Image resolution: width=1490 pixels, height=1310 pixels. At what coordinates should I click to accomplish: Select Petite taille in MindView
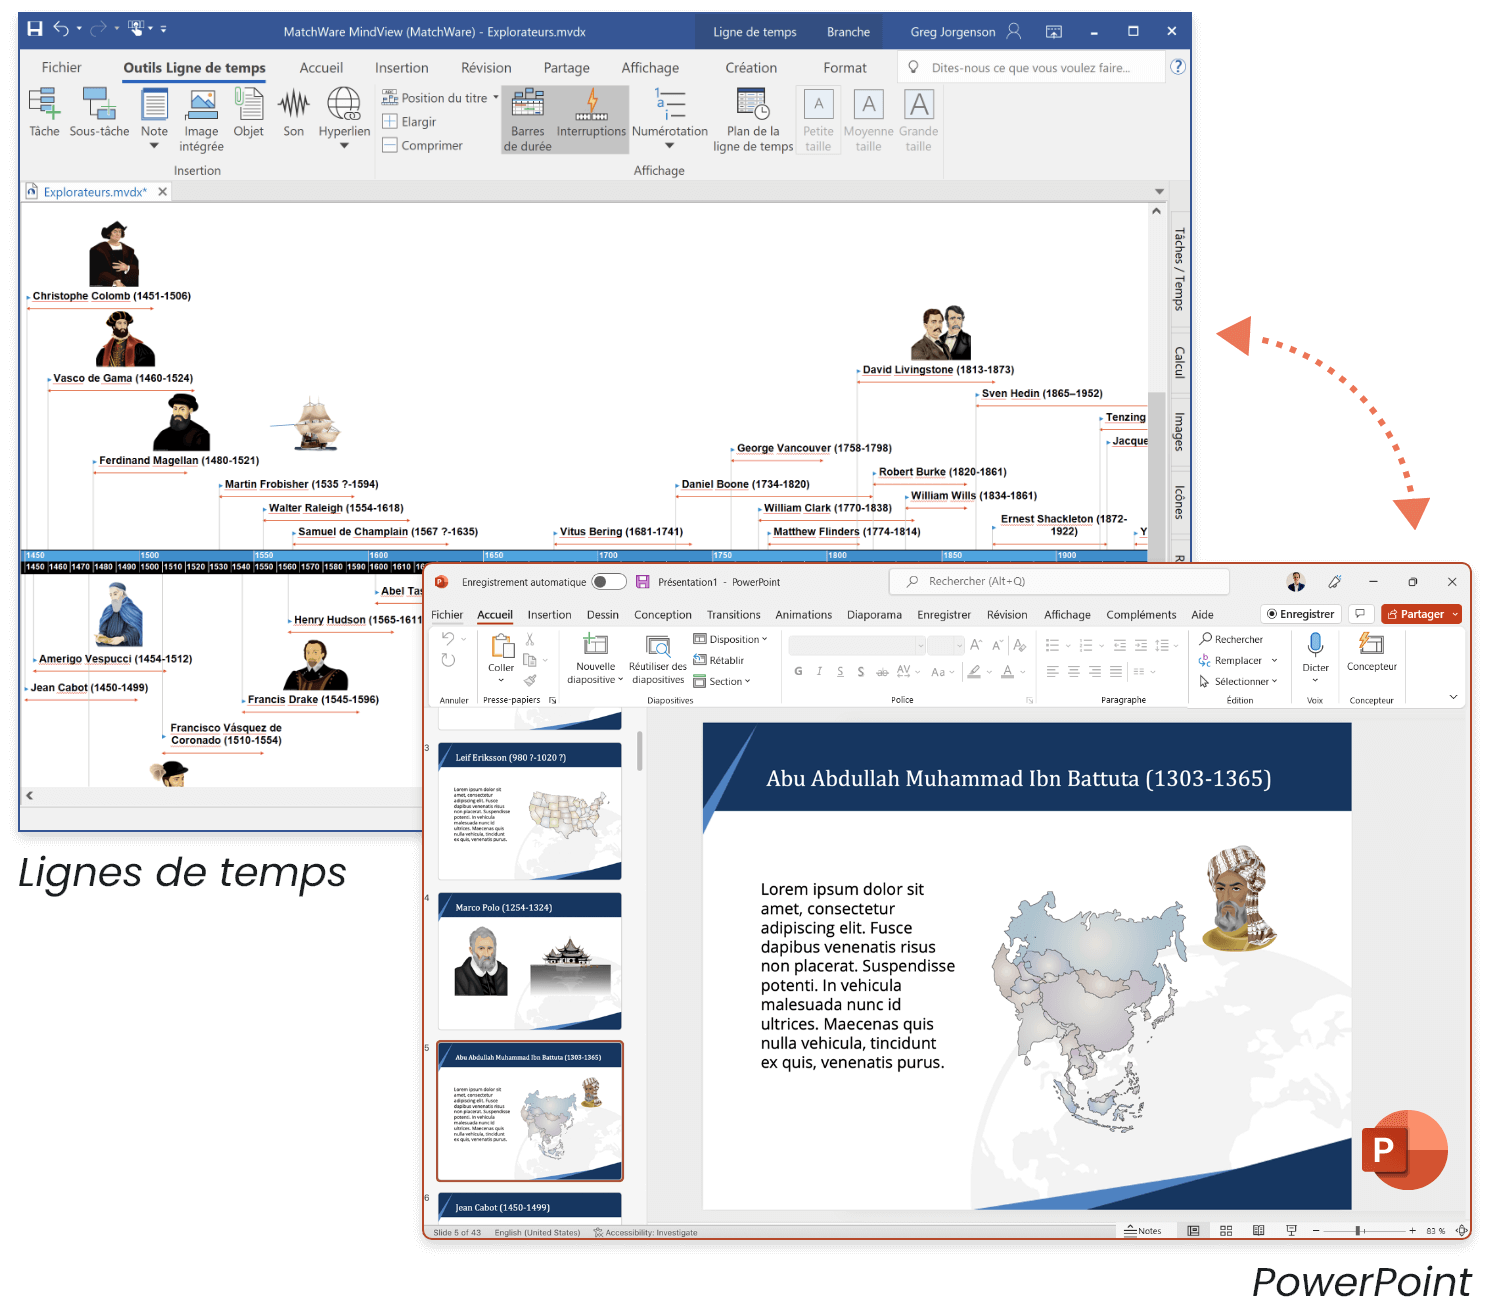[x=818, y=119]
